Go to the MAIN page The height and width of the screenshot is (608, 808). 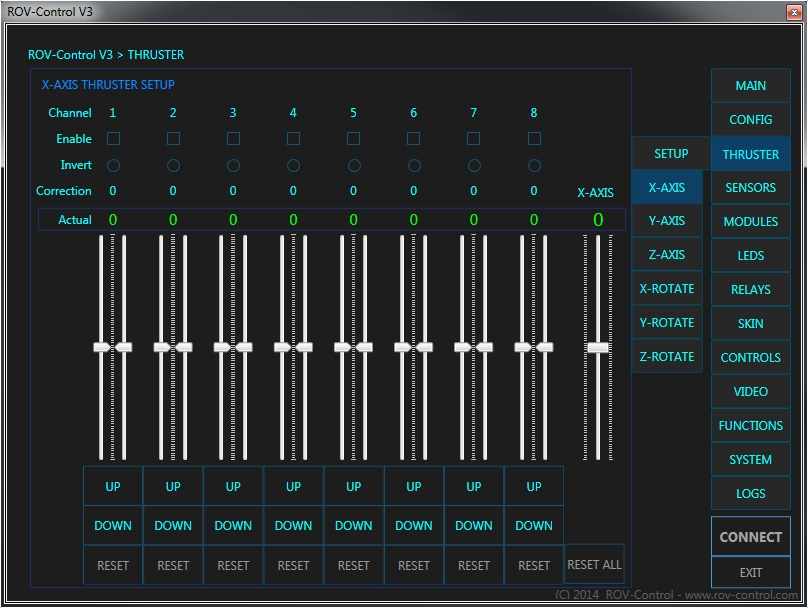click(751, 86)
